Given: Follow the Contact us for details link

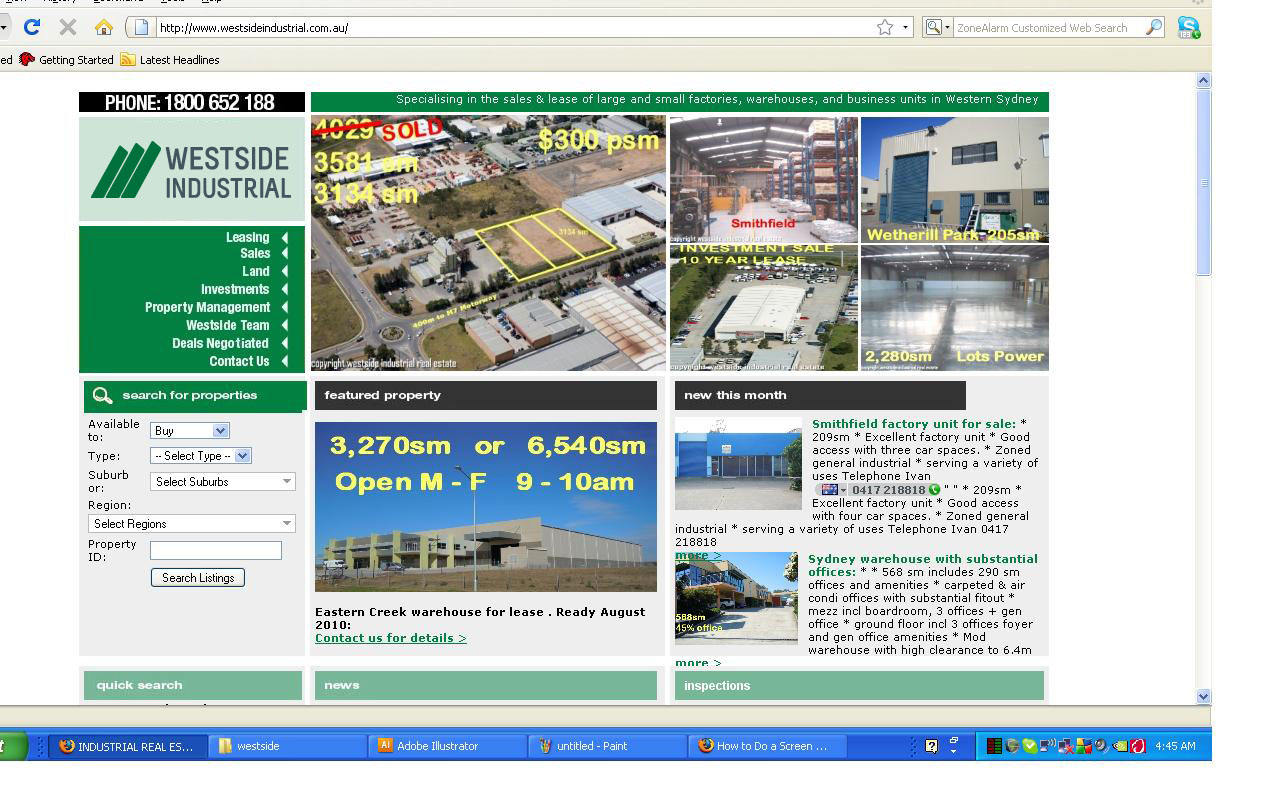Looking at the screenshot, I should 390,638.
